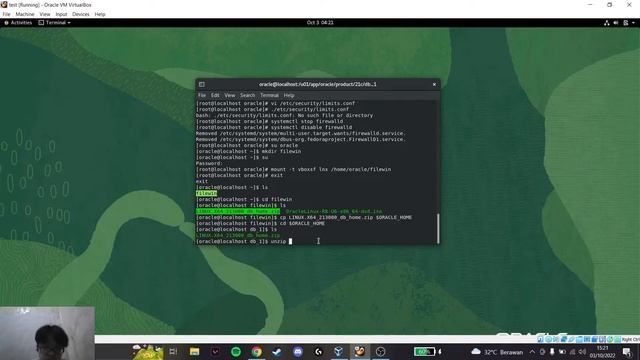This screenshot has height=360, width=640.
Task: Open the VirtualBox View menu
Action: point(45,14)
